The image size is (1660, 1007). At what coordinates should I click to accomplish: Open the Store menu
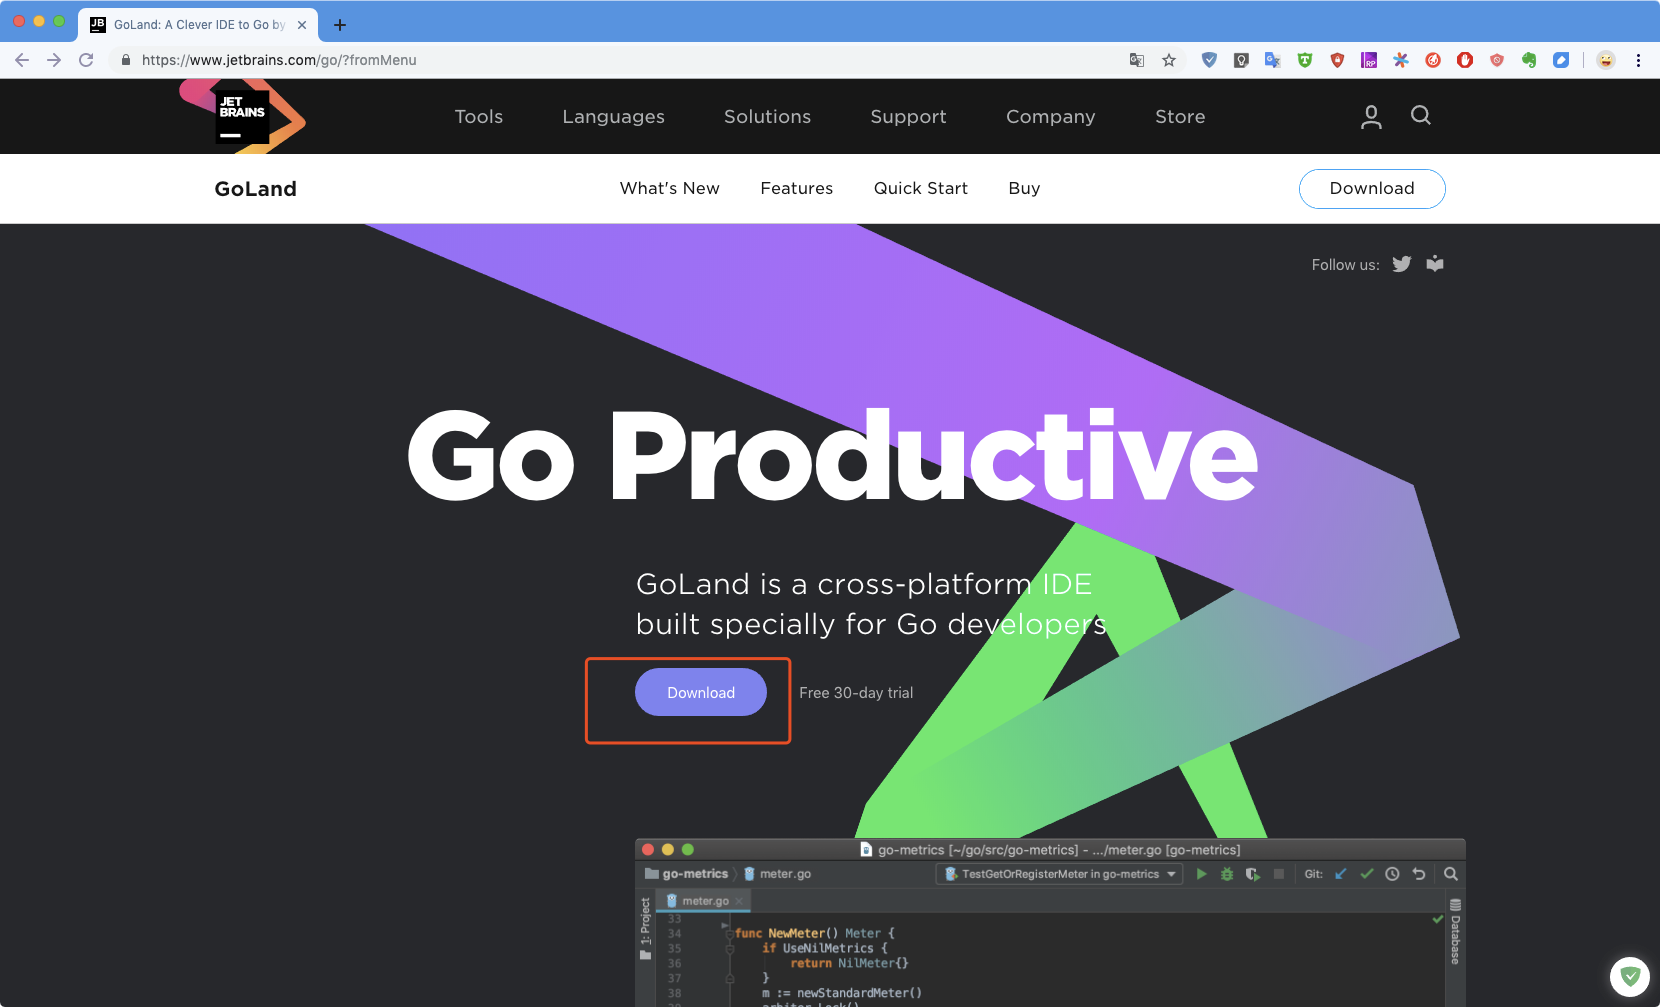[x=1181, y=117]
